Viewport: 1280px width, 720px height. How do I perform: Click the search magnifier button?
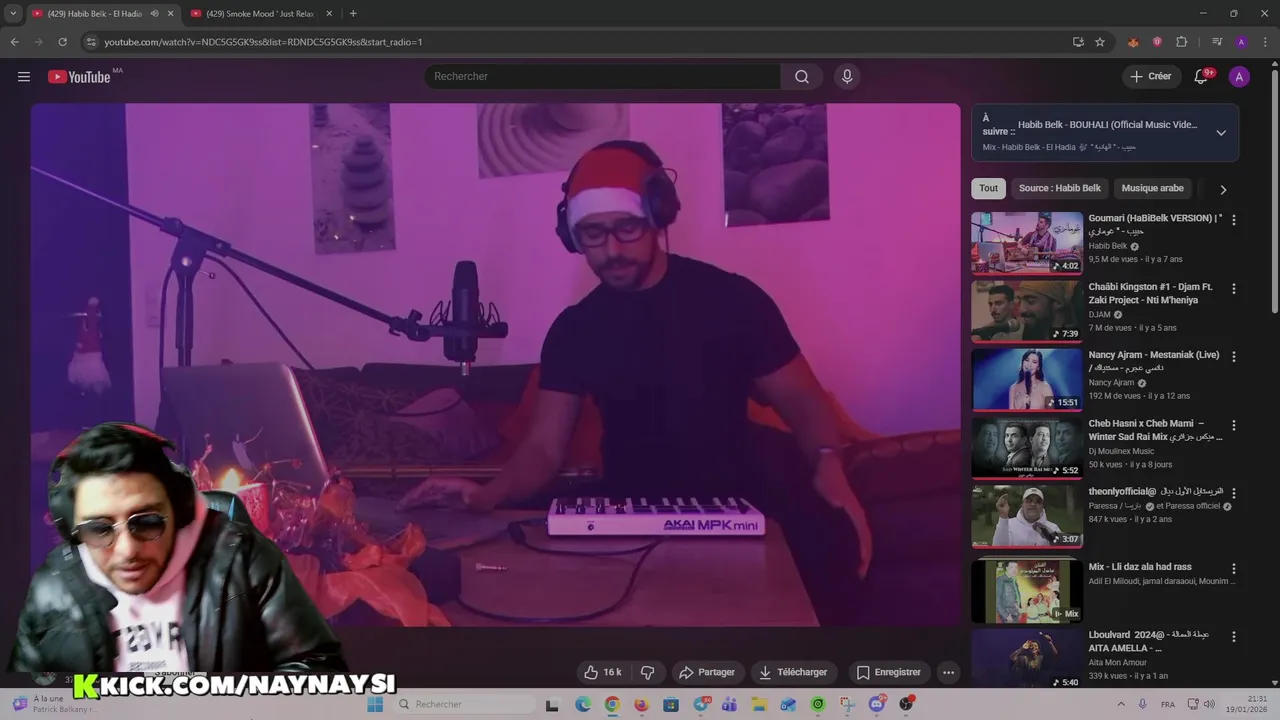click(802, 77)
